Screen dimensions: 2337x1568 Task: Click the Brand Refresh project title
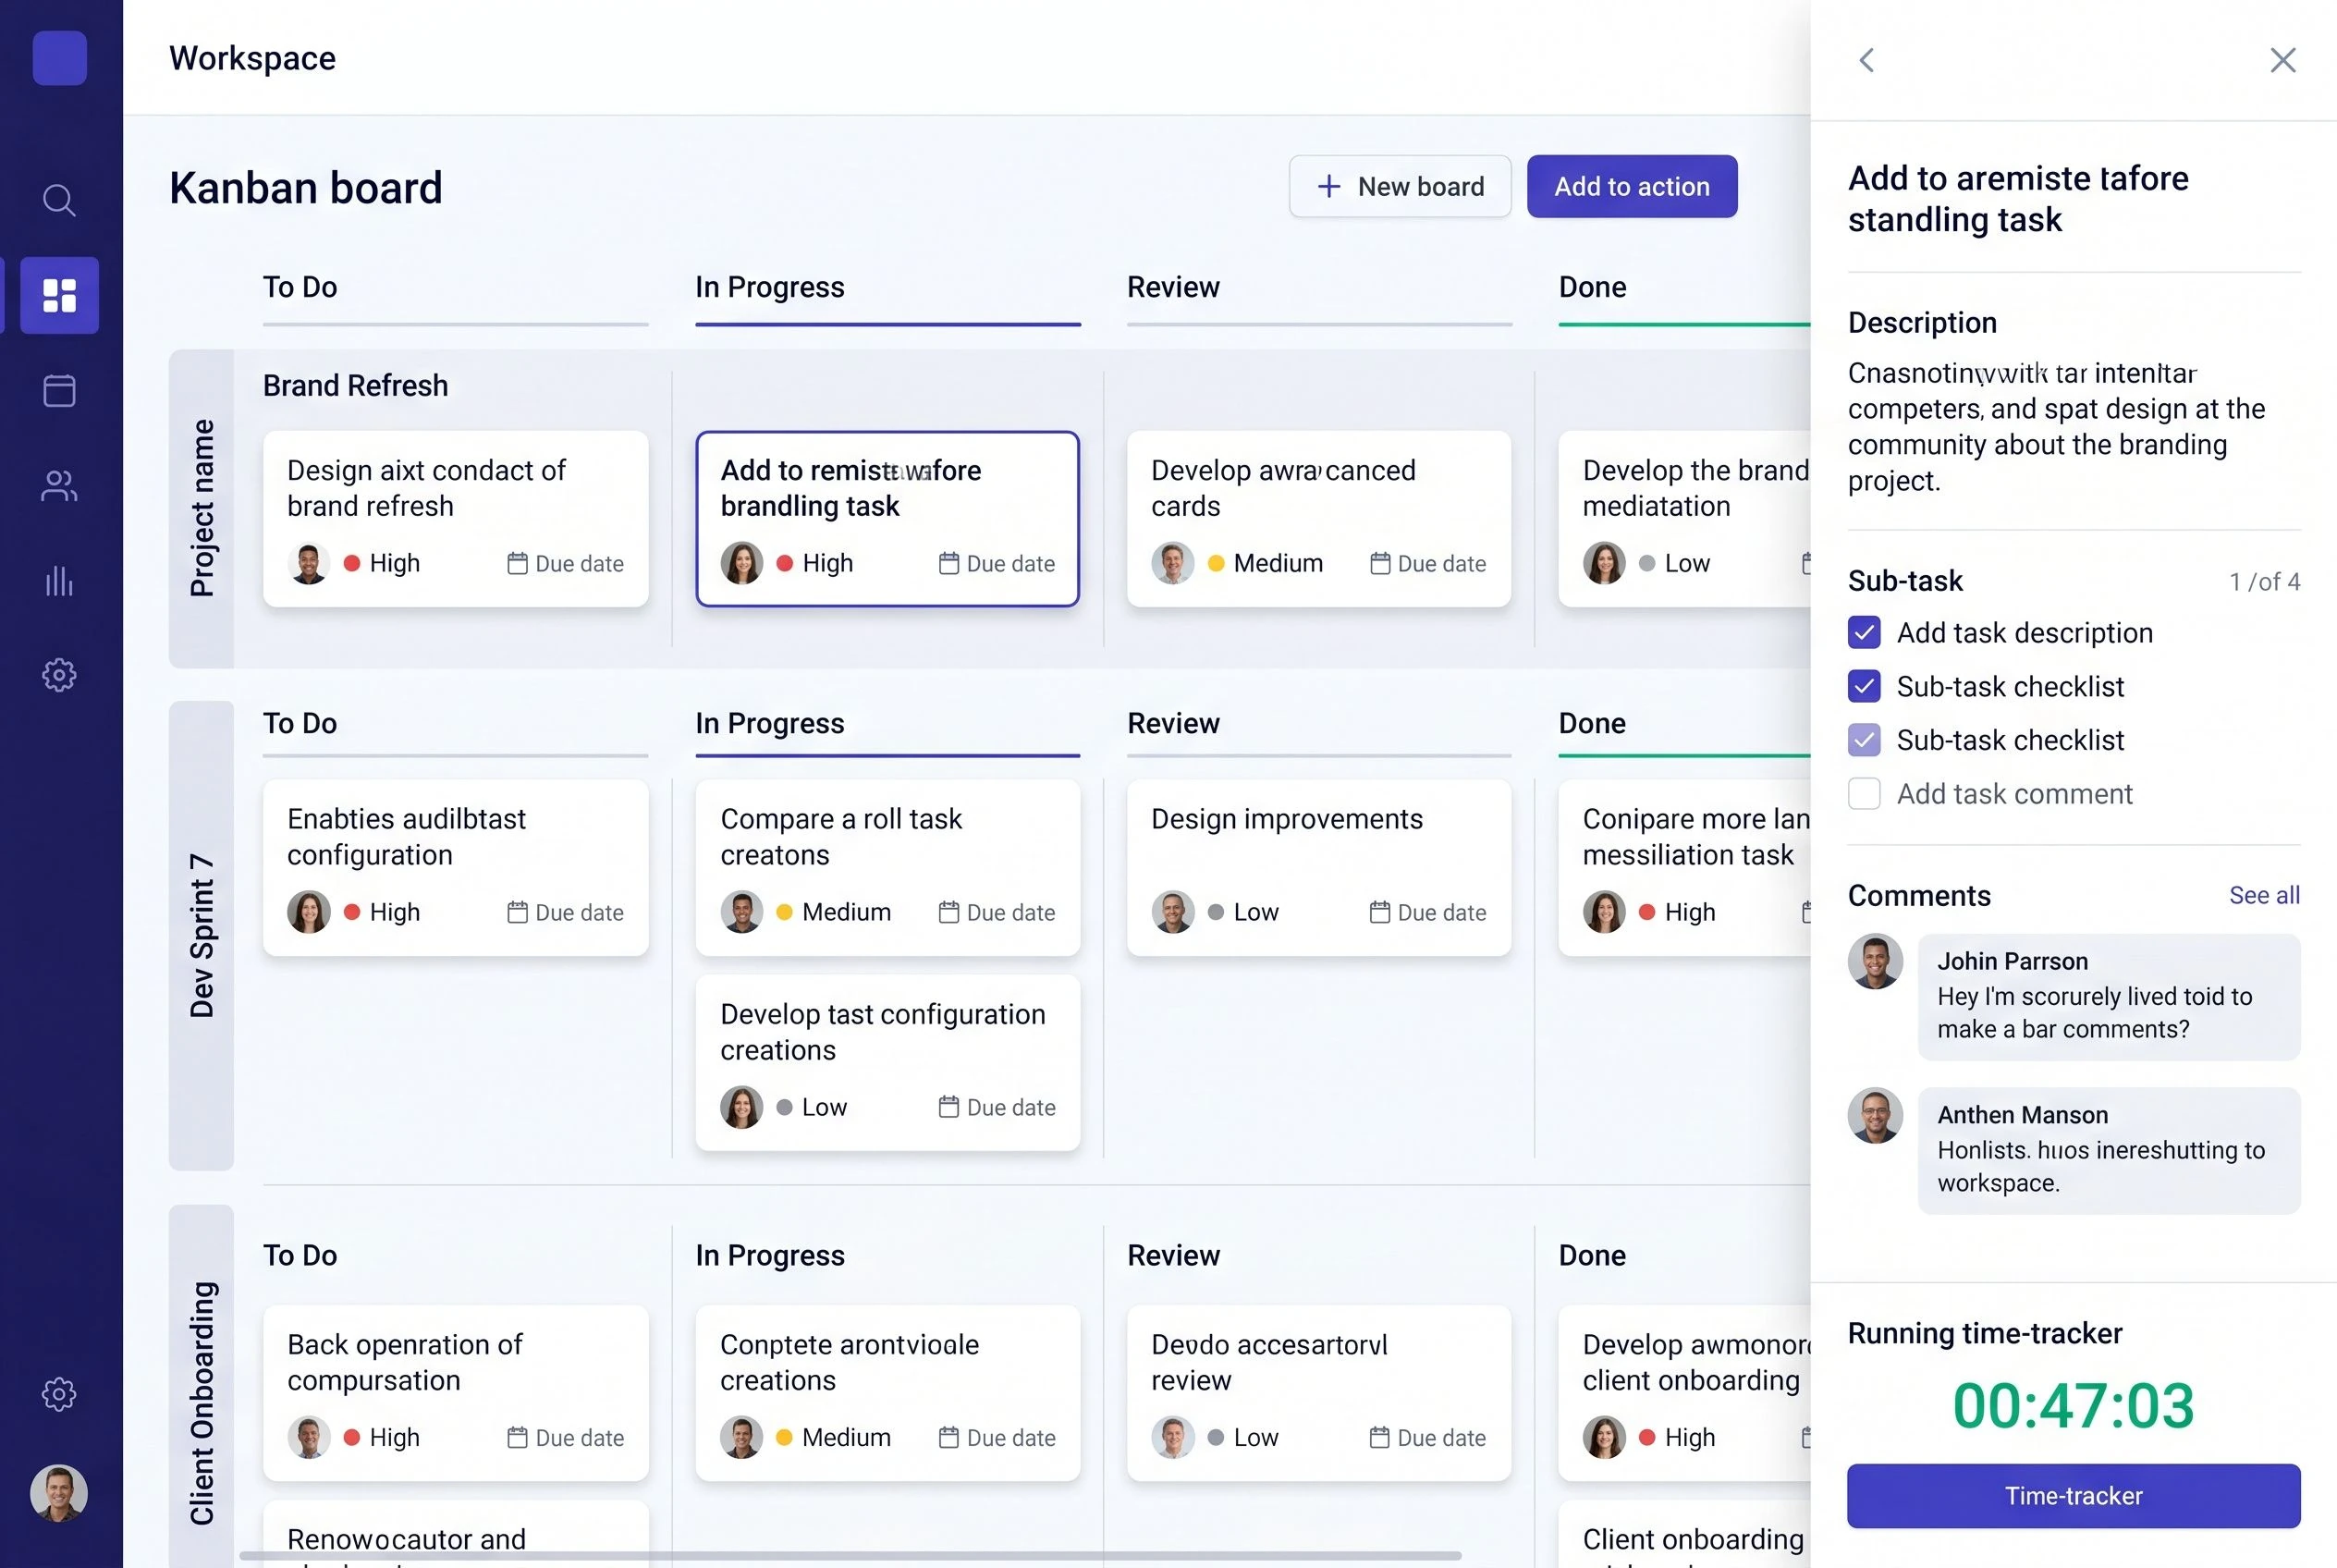click(355, 385)
